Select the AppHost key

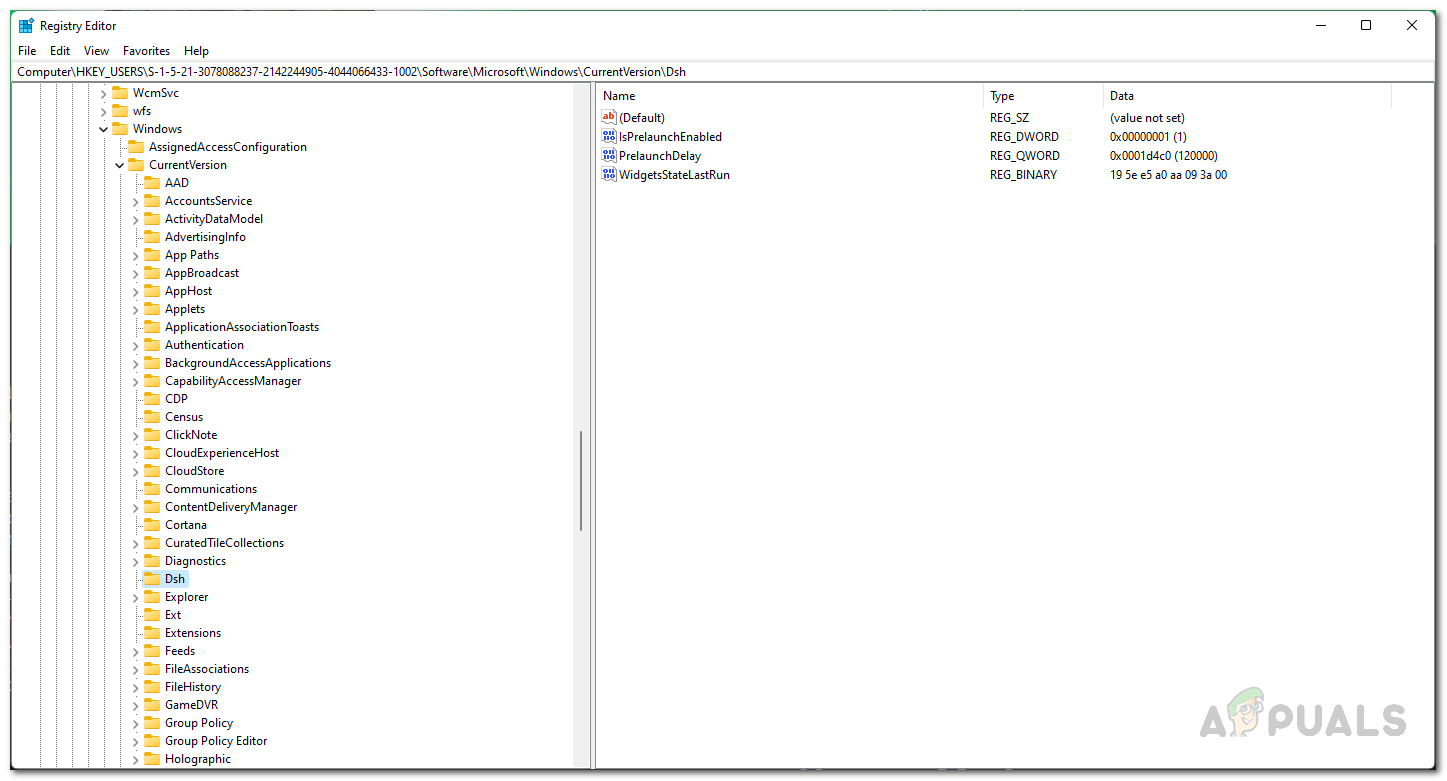tap(189, 291)
